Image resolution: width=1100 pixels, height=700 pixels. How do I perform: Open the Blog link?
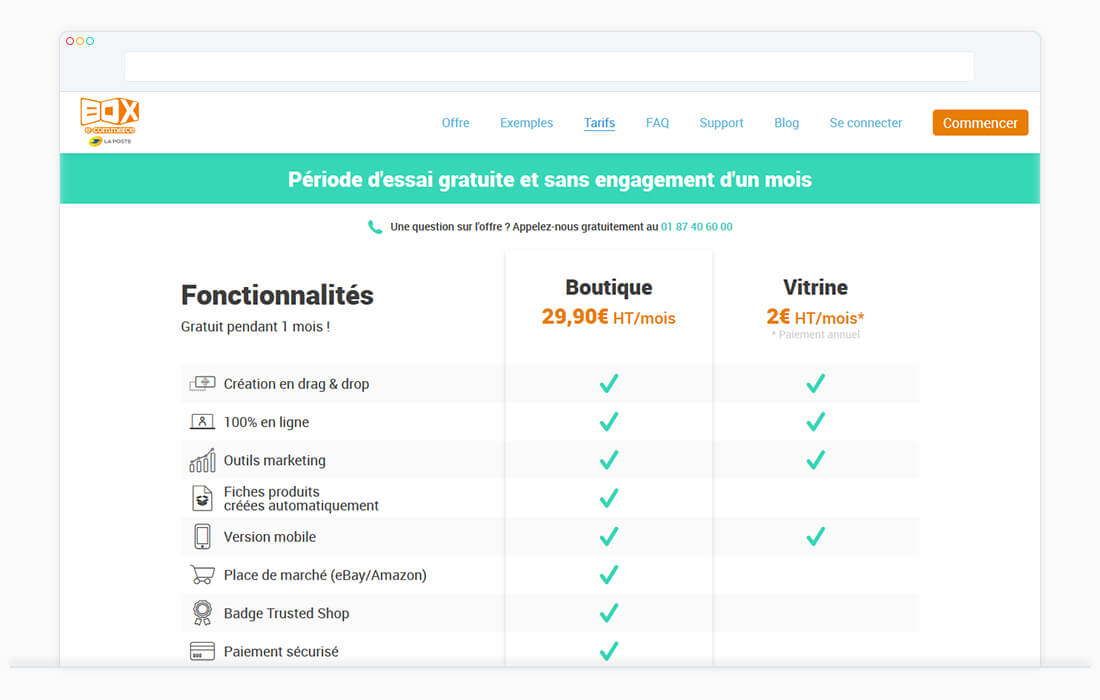786,123
